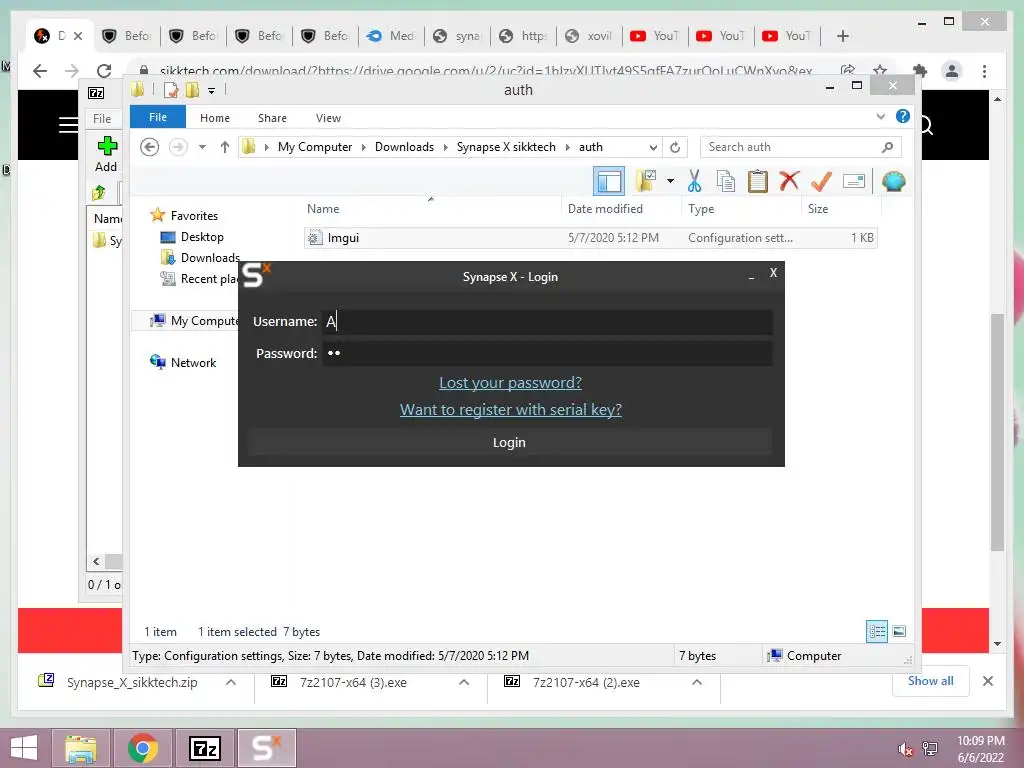Click the Synapse X Login button
The image size is (1024, 768).
point(509,442)
